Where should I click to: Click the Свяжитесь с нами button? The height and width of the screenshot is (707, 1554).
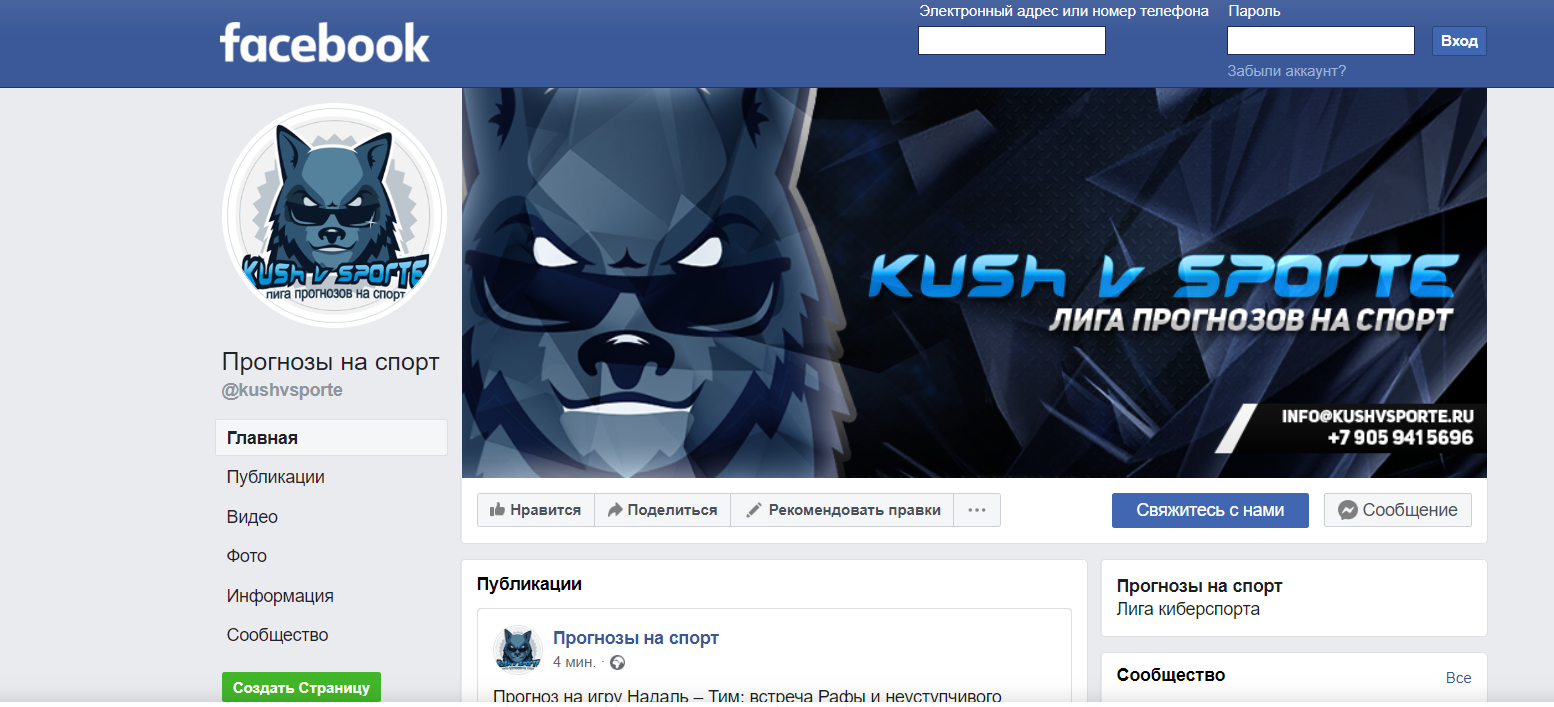tap(1210, 510)
